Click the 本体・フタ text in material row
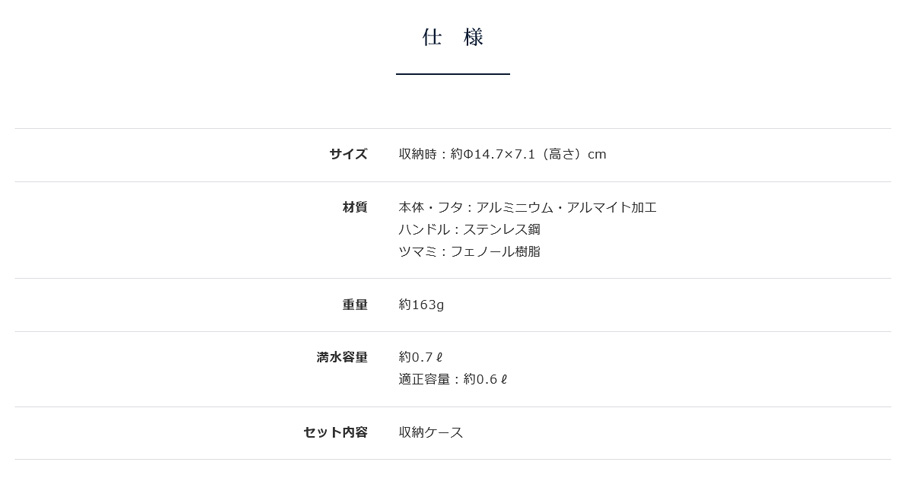 click(425, 207)
